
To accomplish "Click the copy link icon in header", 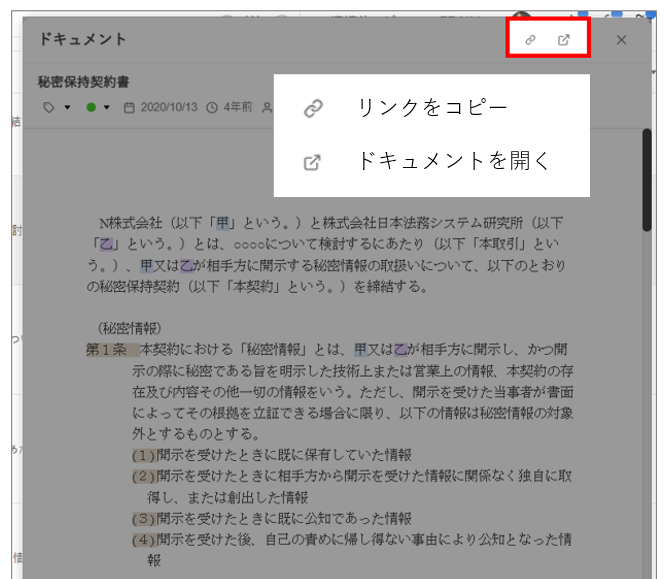I will [531, 40].
